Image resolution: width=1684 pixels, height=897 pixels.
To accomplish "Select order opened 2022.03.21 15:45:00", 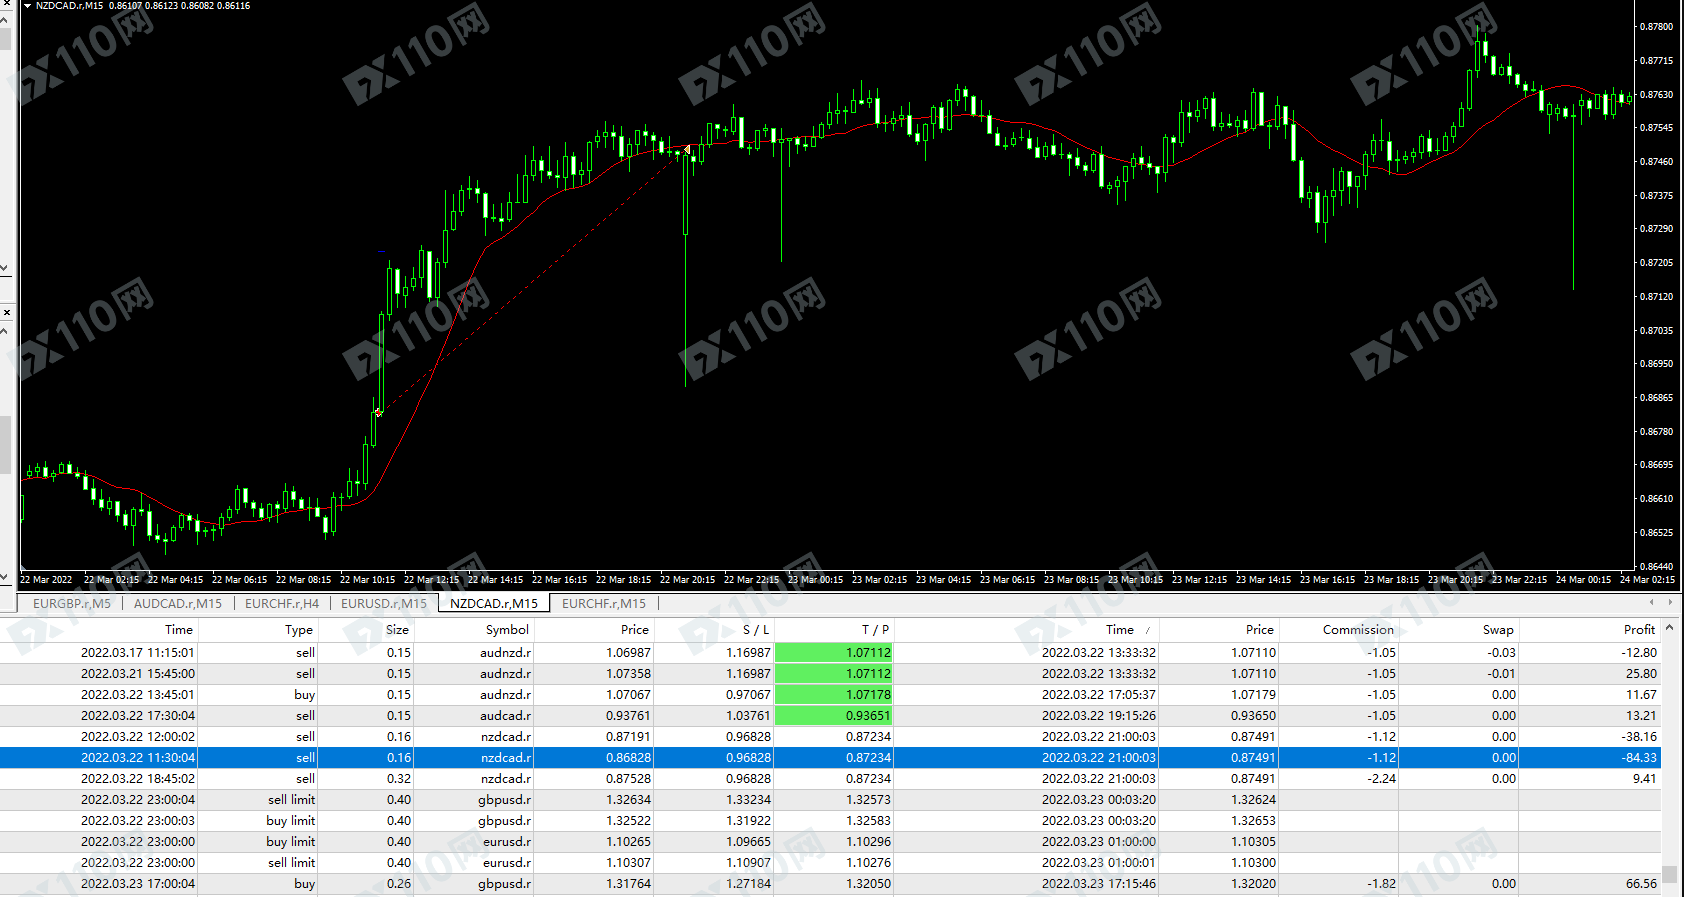I will (830, 673).
